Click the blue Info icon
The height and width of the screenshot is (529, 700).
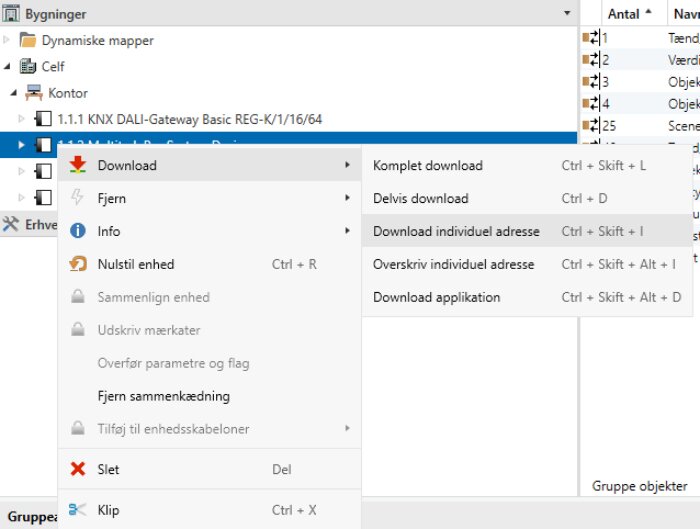78,231
